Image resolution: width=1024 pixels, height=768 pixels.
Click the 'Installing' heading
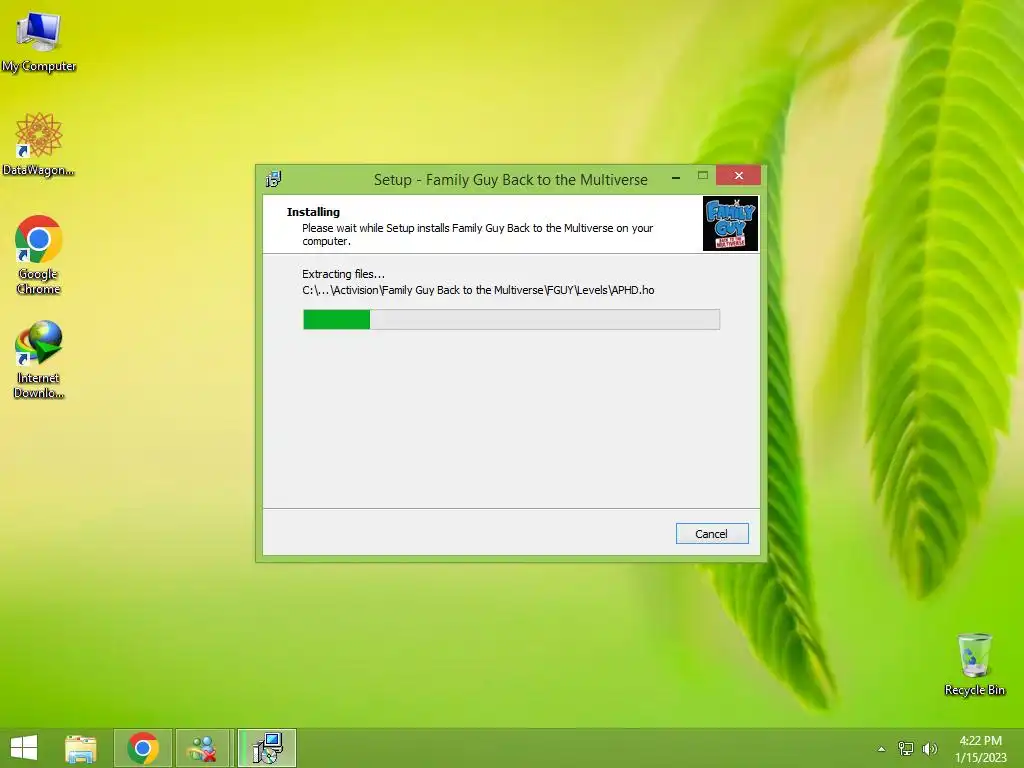point(313,212)
